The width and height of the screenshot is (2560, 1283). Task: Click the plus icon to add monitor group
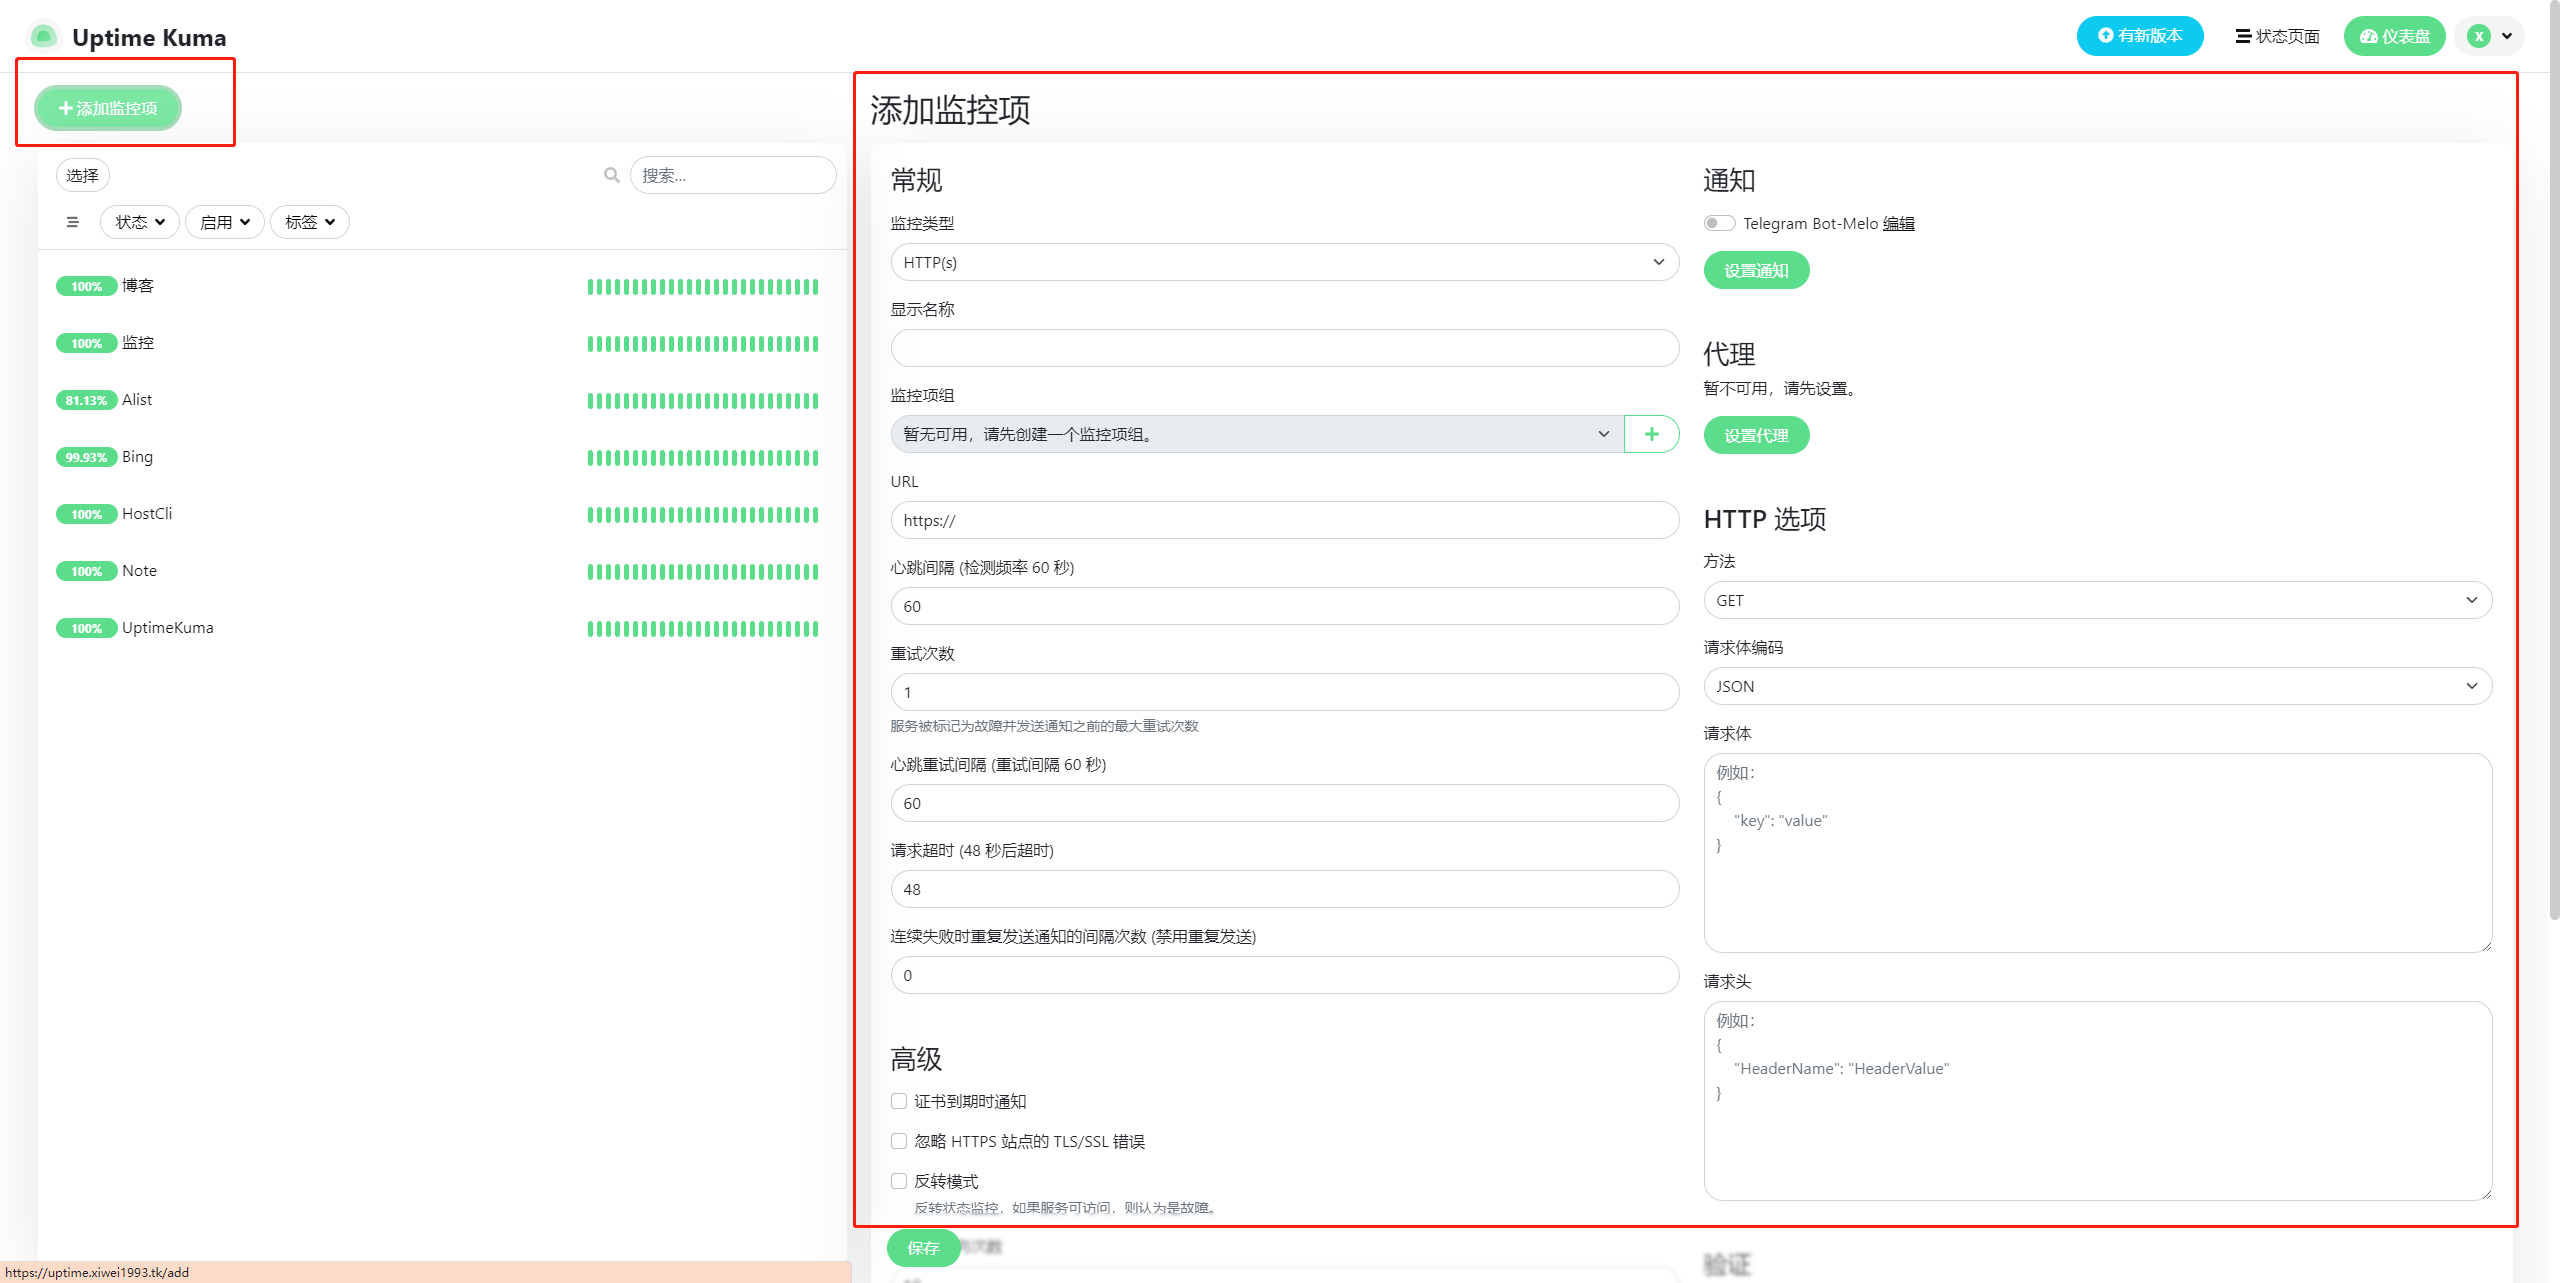click(1651, 434)
